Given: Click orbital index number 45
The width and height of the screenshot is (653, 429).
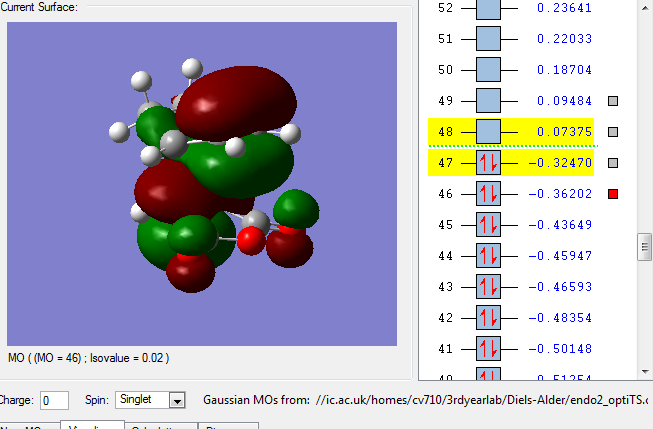Looking at the screenshot, I should (445, 224).
